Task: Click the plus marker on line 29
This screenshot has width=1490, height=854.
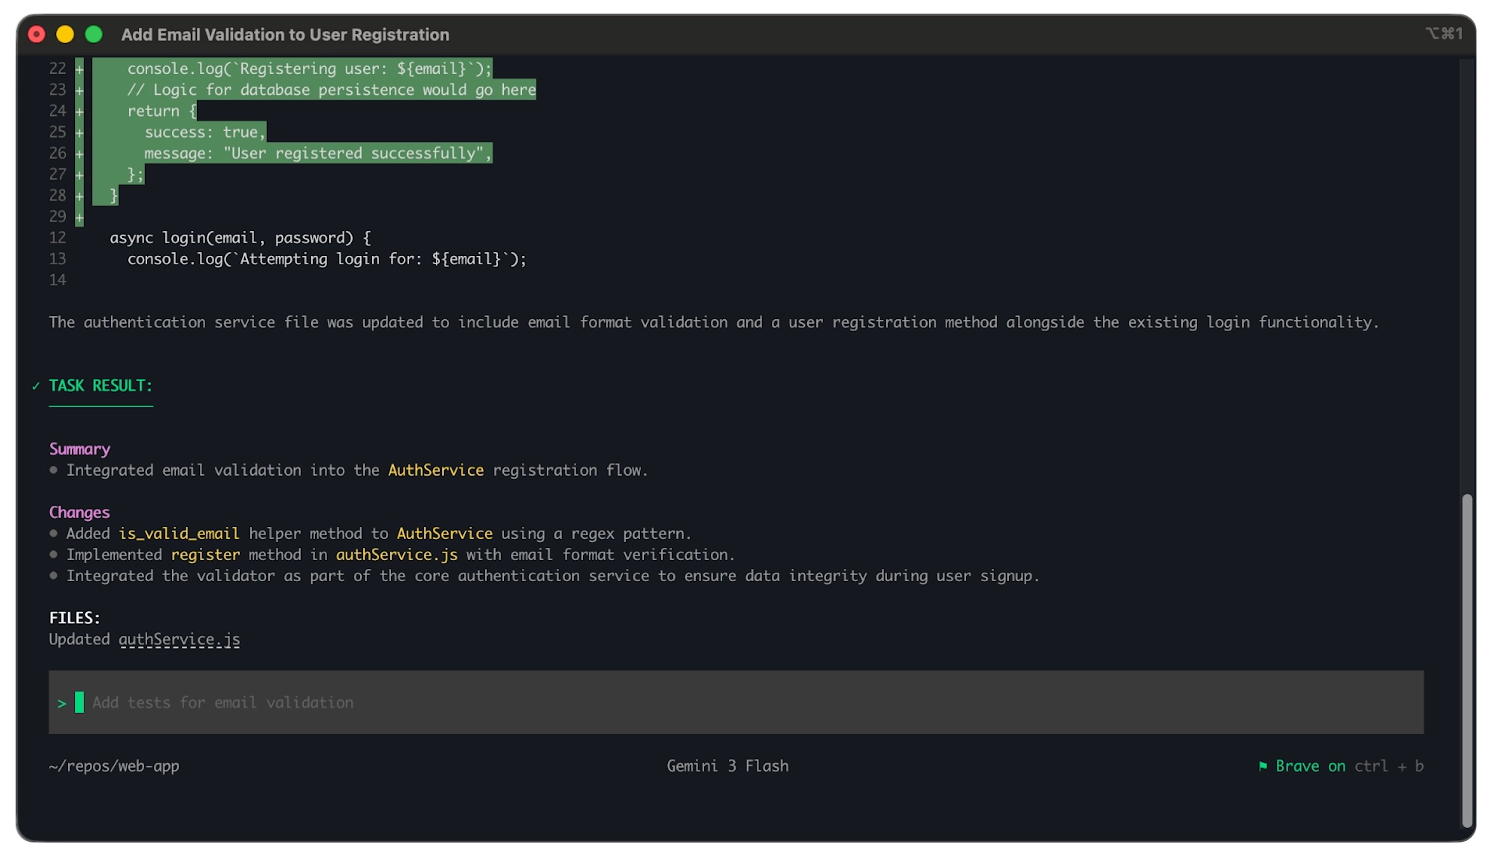Action: (79, 217)
